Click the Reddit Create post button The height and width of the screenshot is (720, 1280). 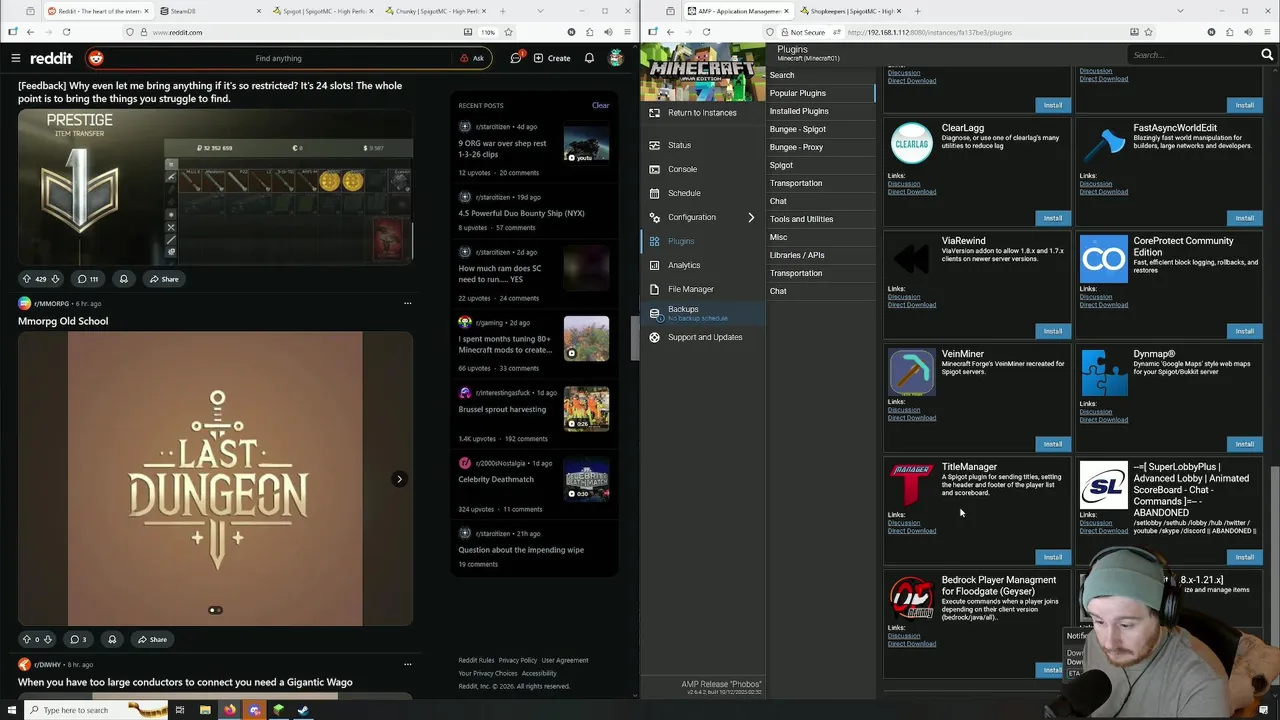[552, 58]
